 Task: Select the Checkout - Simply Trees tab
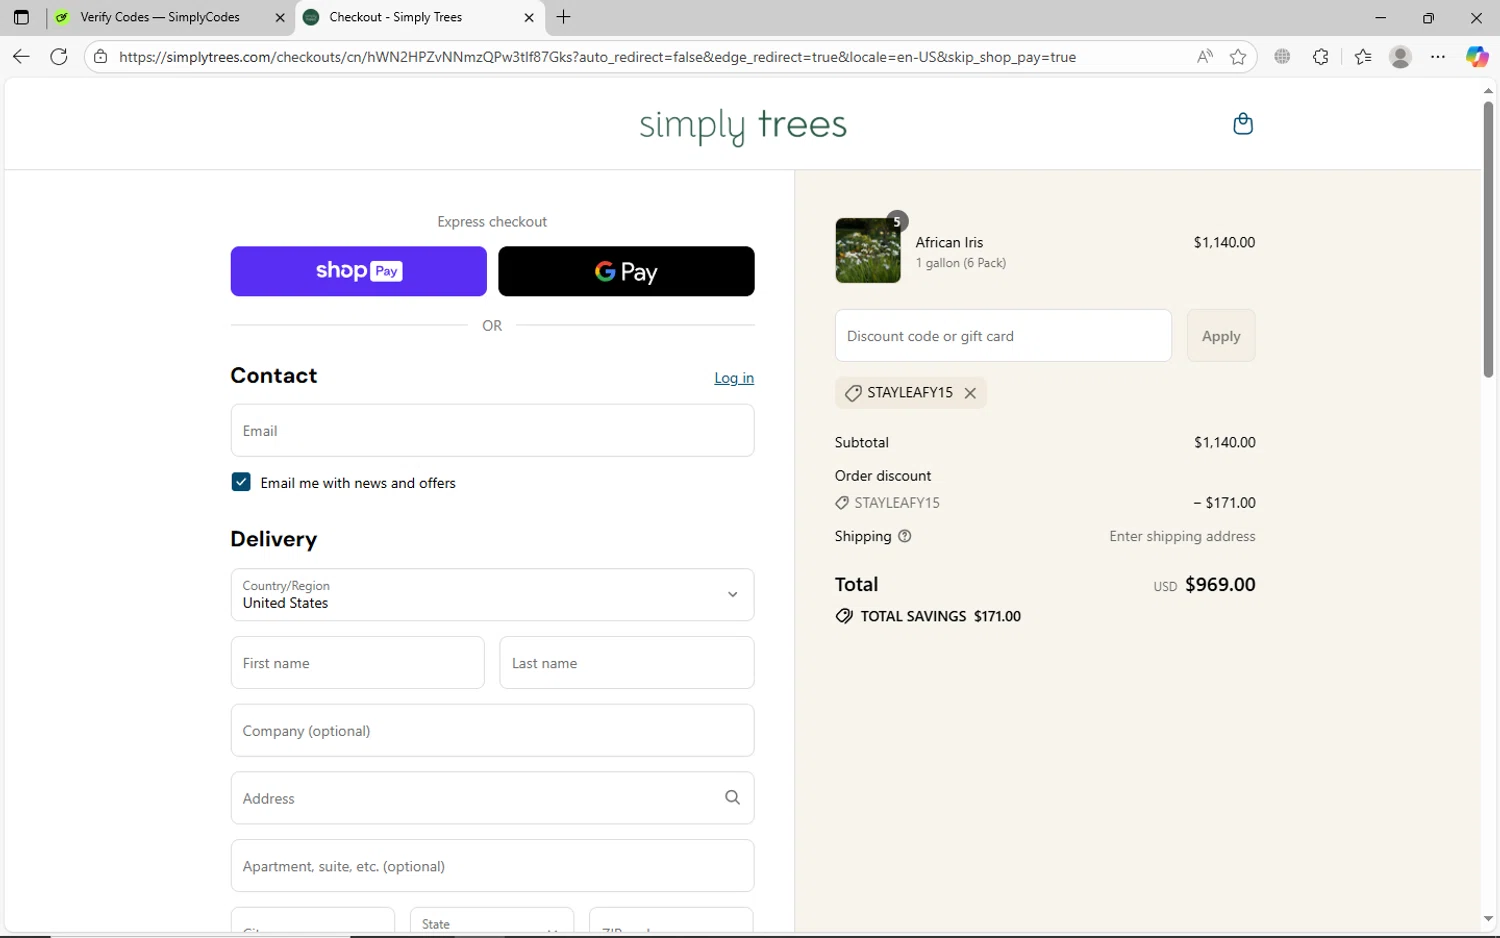point(419,17)
